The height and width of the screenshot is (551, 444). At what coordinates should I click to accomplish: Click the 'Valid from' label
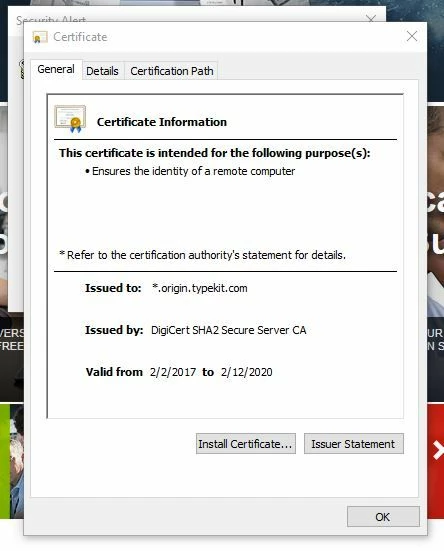[x=114, y=372]
